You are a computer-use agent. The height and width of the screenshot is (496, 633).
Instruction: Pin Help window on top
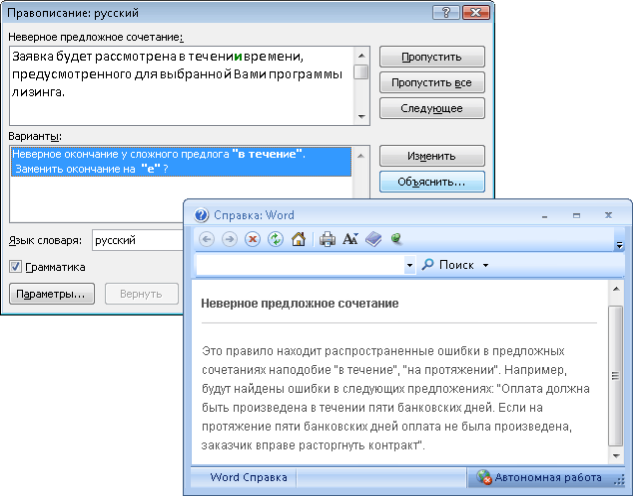tap(396, 239)
